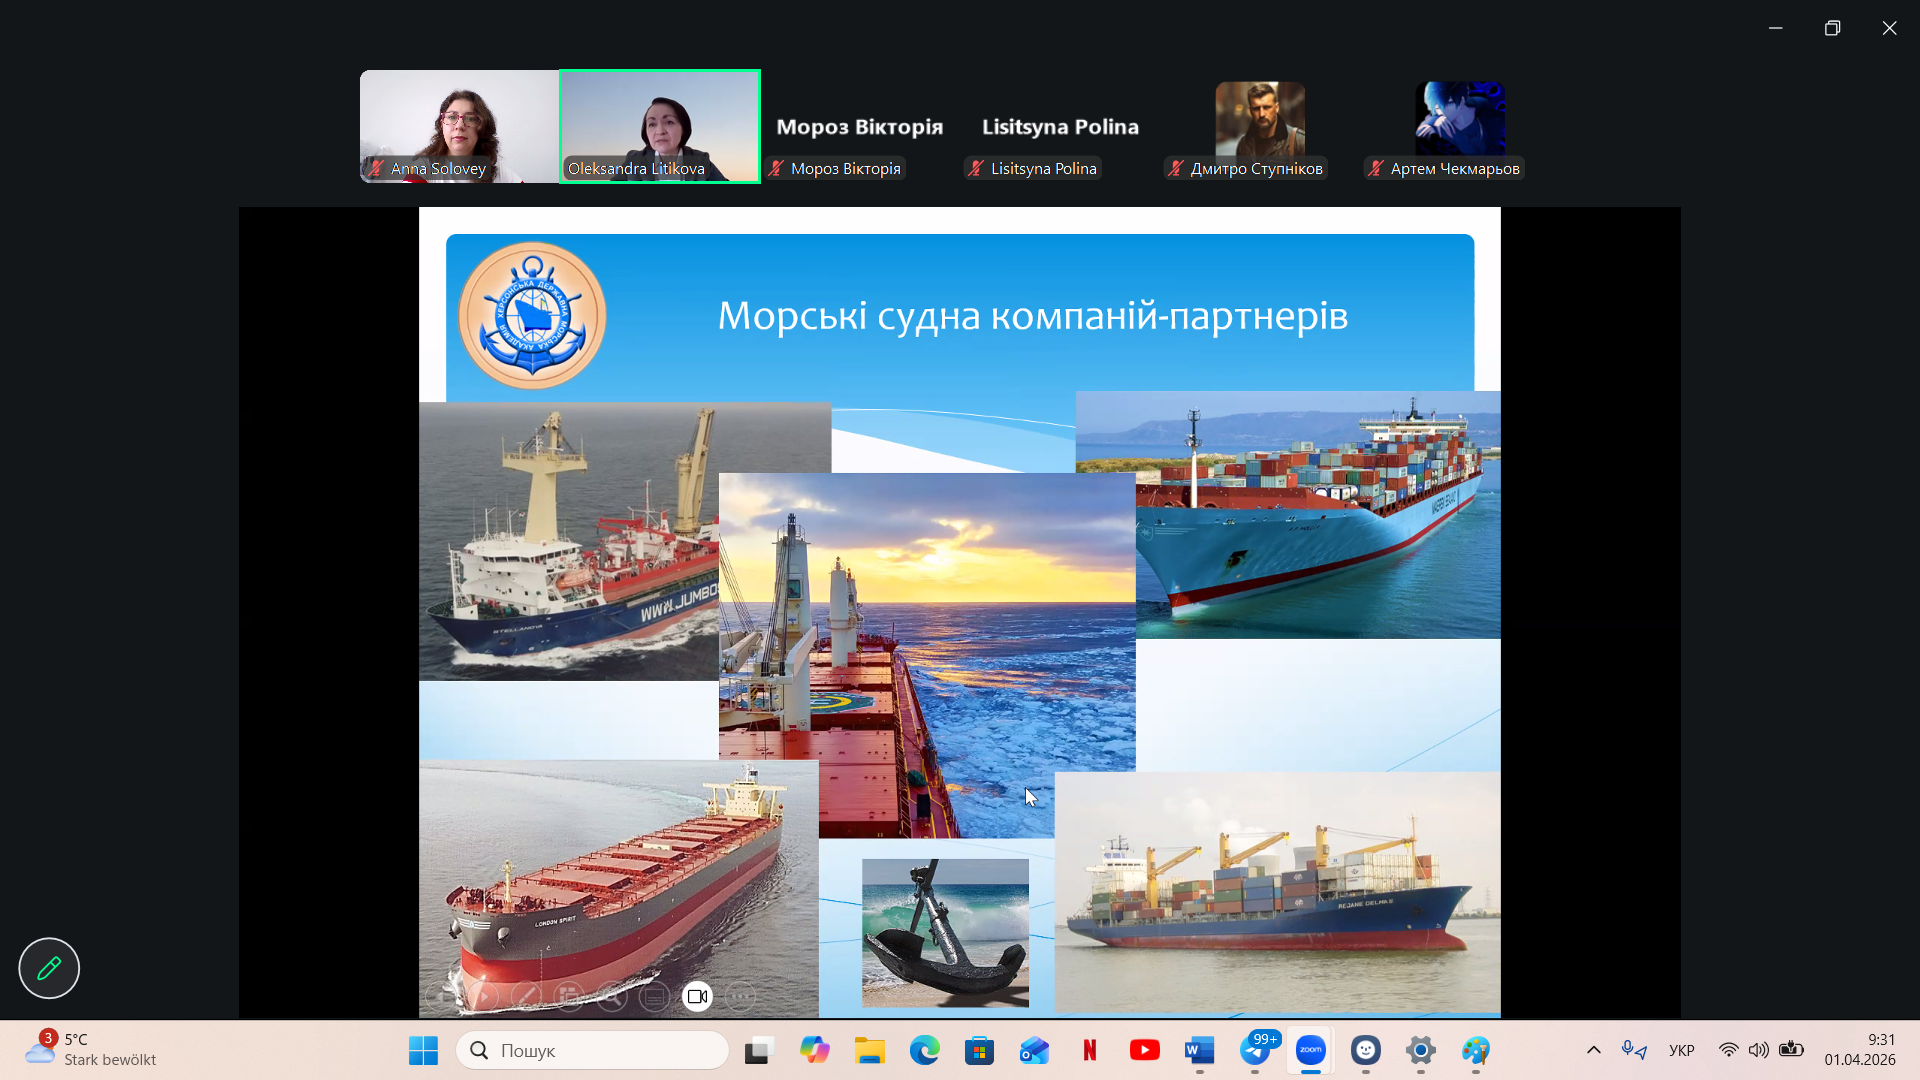Switch the УКР keyboard language indicator
The image size is (1920, 1080).
pos(1682,1050)
